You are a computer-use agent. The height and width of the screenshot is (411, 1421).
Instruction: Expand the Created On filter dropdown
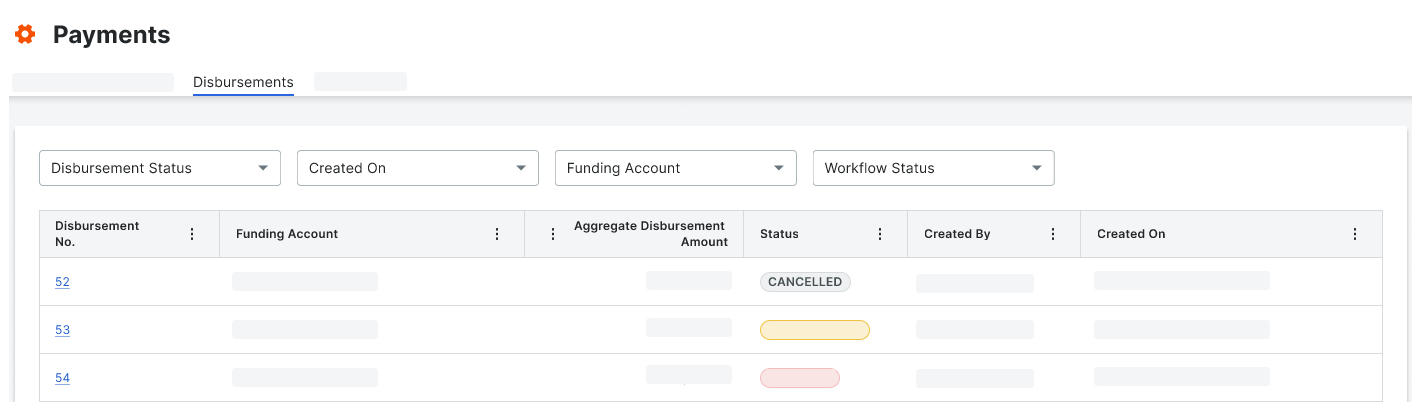pyautogui.click(x=418, y=168)
